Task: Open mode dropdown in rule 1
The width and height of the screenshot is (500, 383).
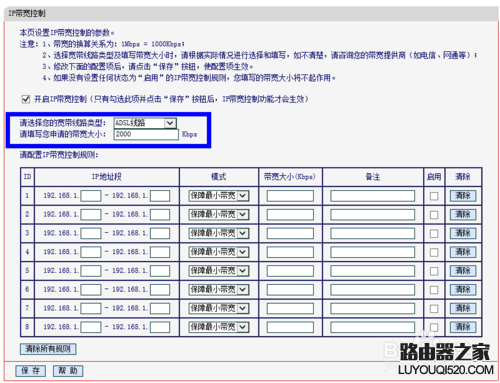Action: coord(219,195)
